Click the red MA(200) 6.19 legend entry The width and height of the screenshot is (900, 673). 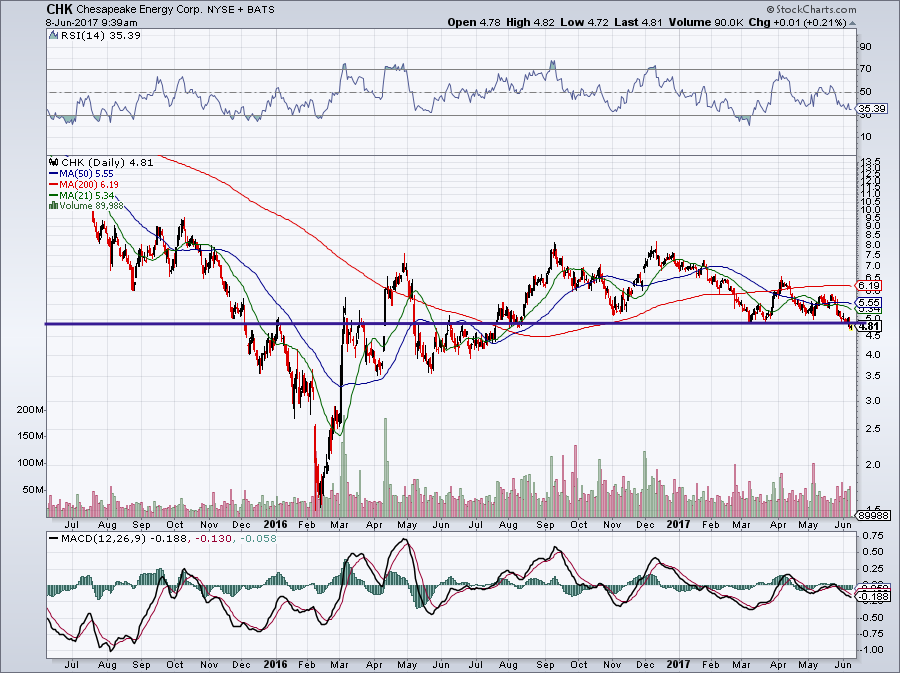pos(84,184)
